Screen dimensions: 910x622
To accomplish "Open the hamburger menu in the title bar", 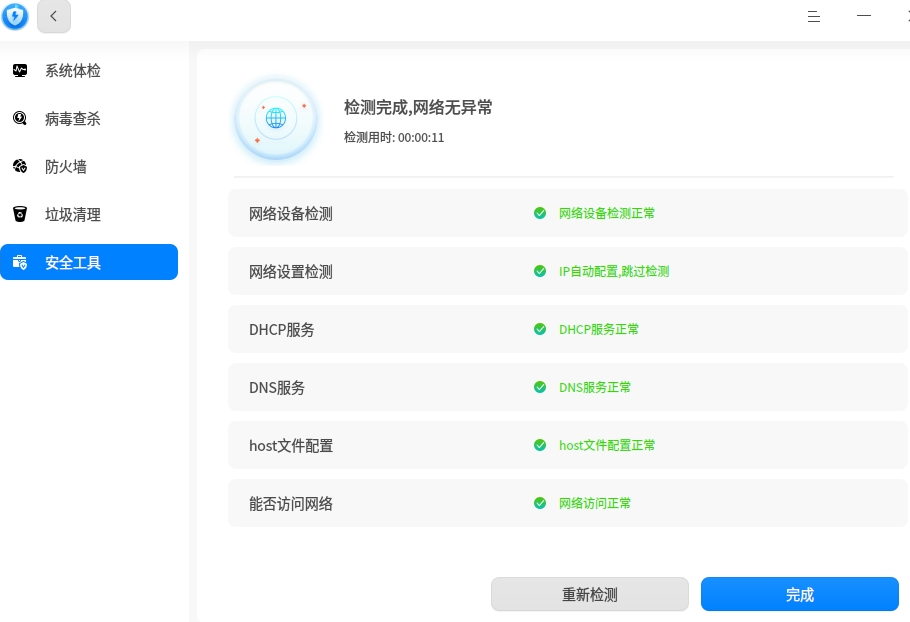I will pos(814,16).
